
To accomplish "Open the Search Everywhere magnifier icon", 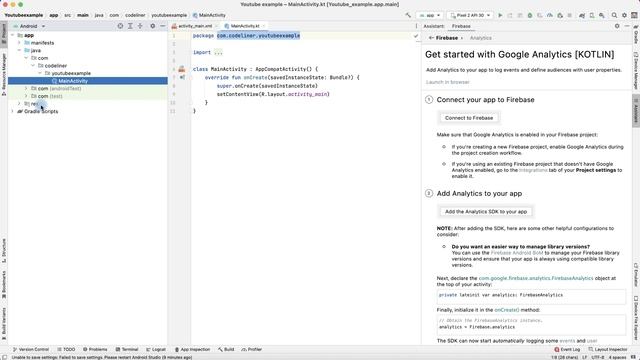I will (614, 15).
